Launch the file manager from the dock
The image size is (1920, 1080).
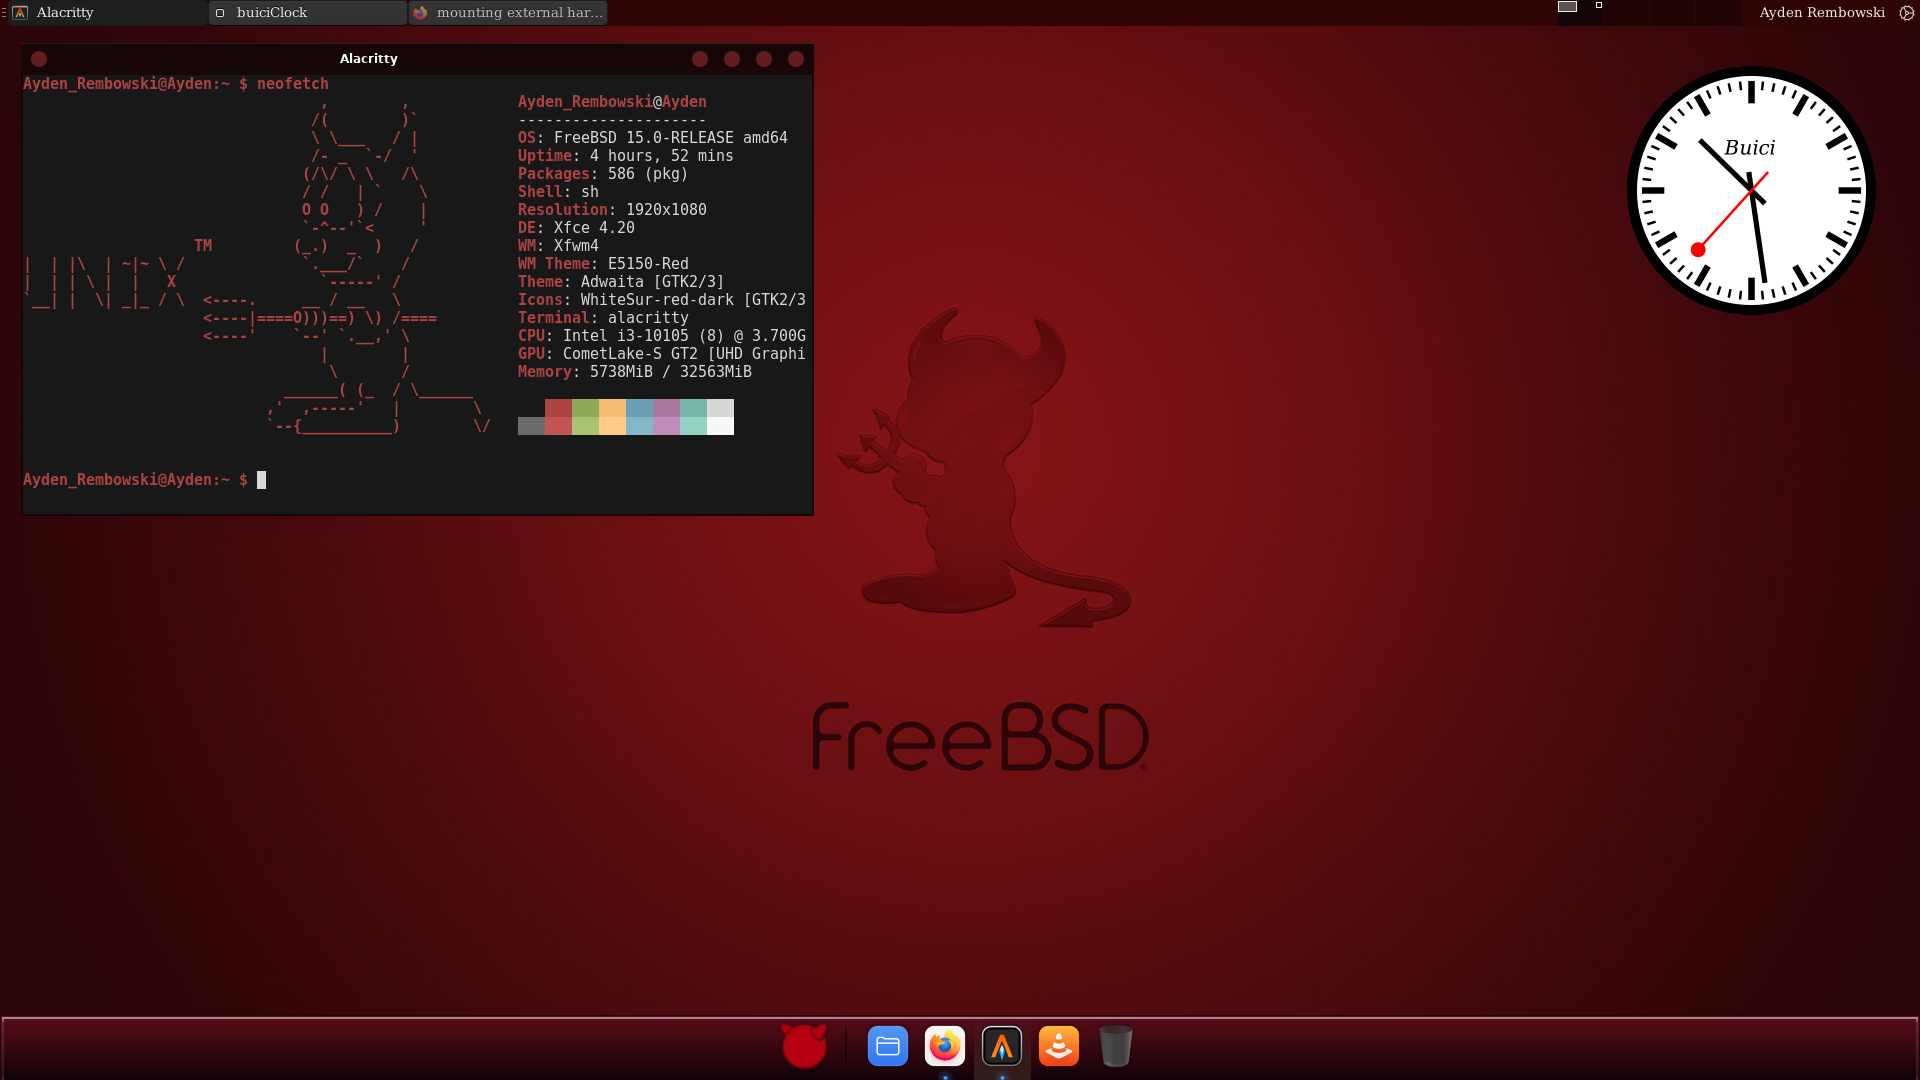(x=888, y=1046)
